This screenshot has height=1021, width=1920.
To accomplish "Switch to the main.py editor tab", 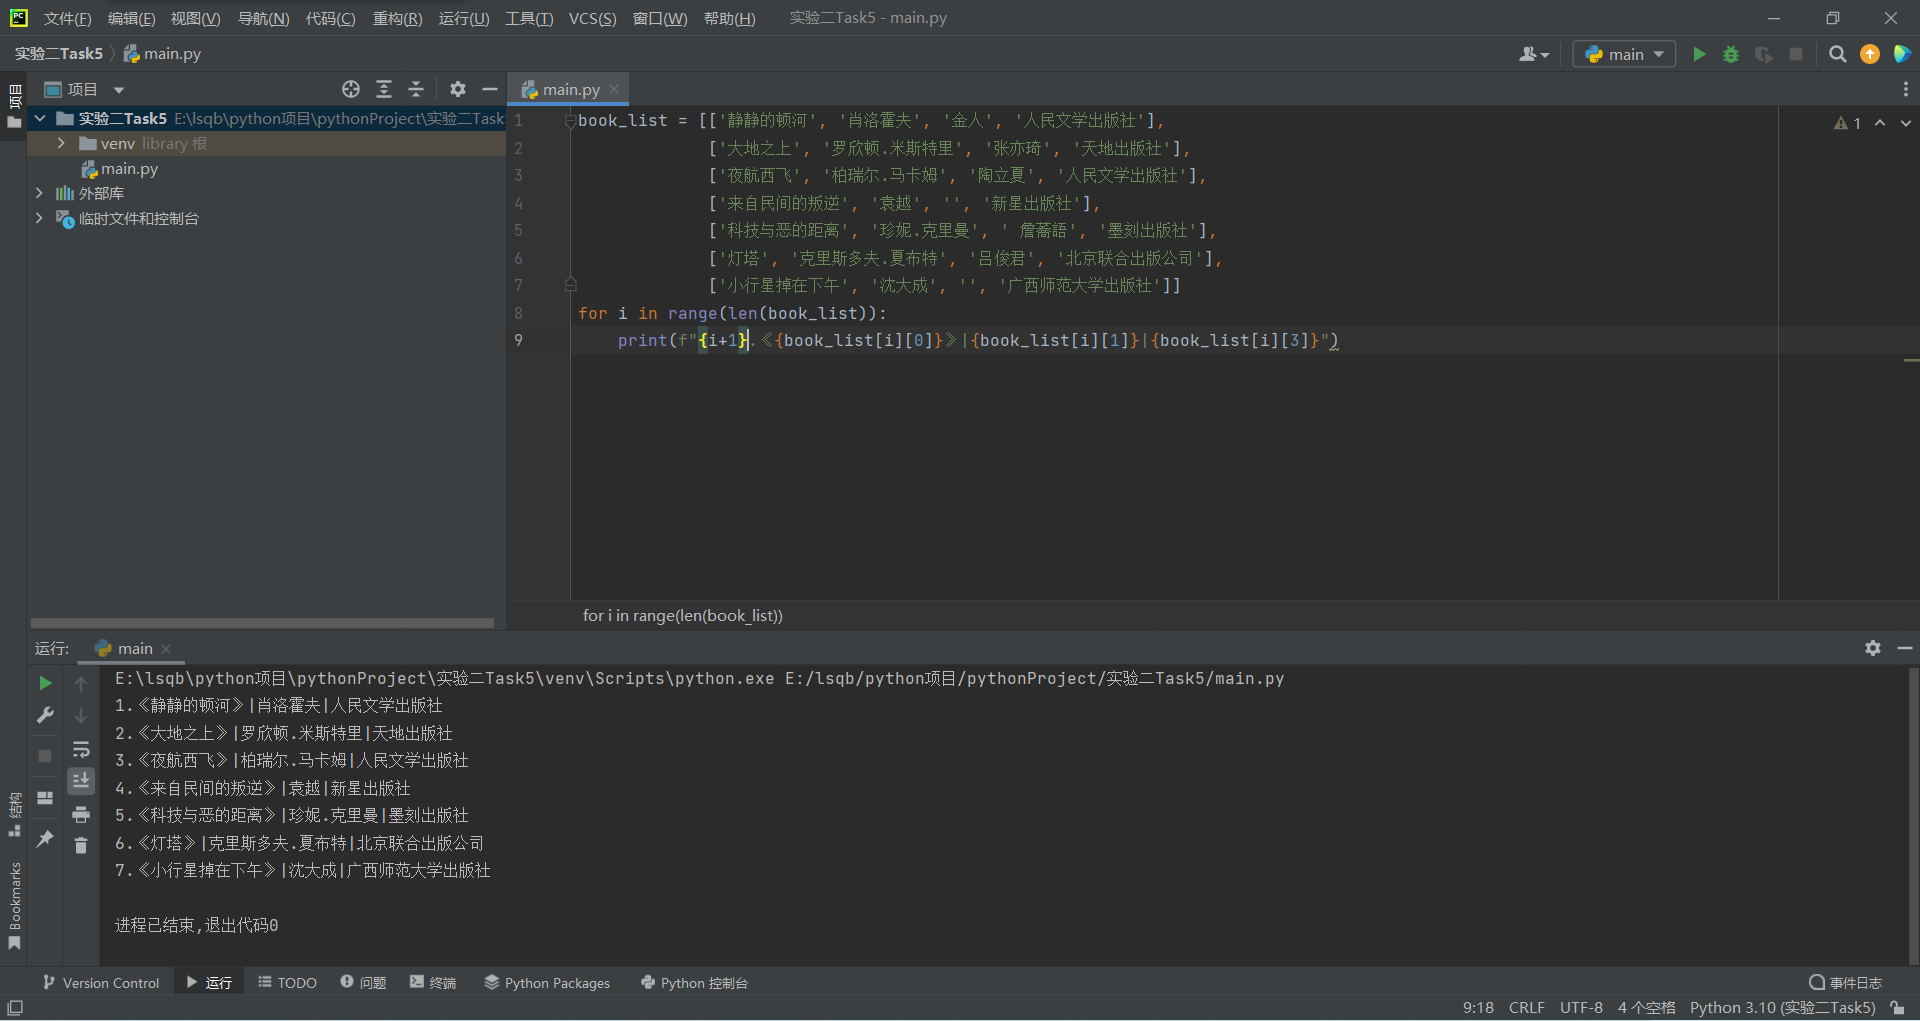I will coord(570,89).
